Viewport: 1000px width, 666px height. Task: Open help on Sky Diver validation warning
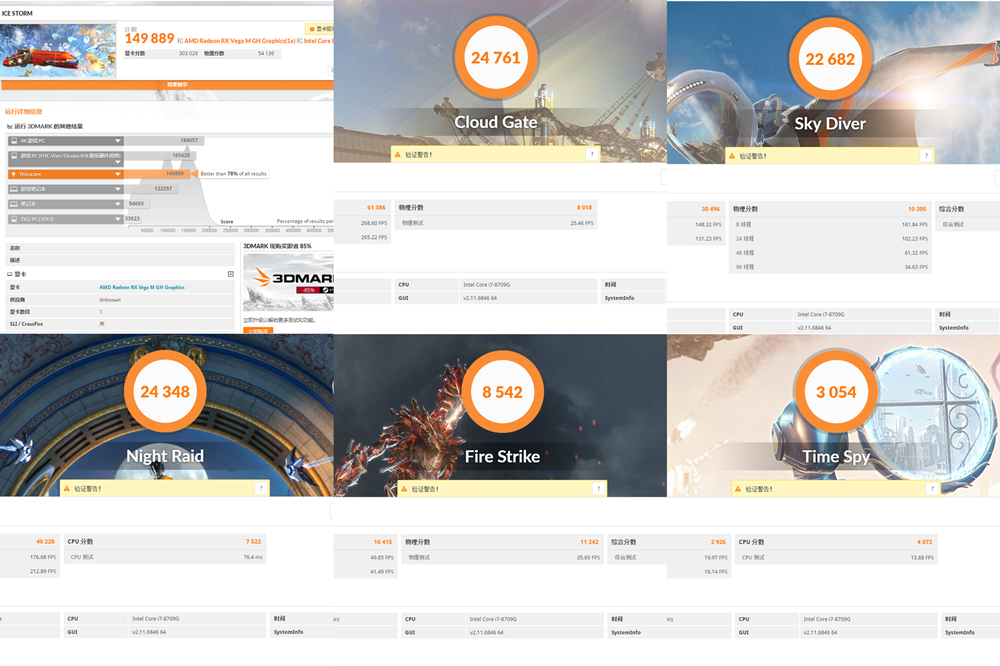926,156
